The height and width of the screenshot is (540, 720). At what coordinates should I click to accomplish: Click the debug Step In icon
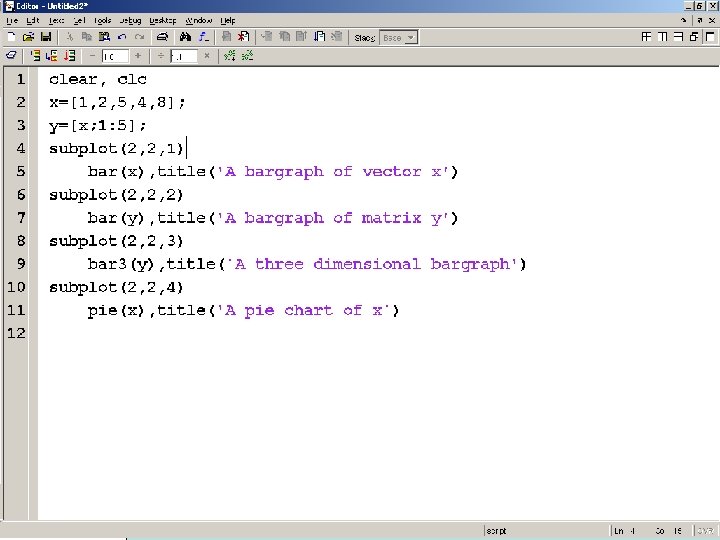285,37
